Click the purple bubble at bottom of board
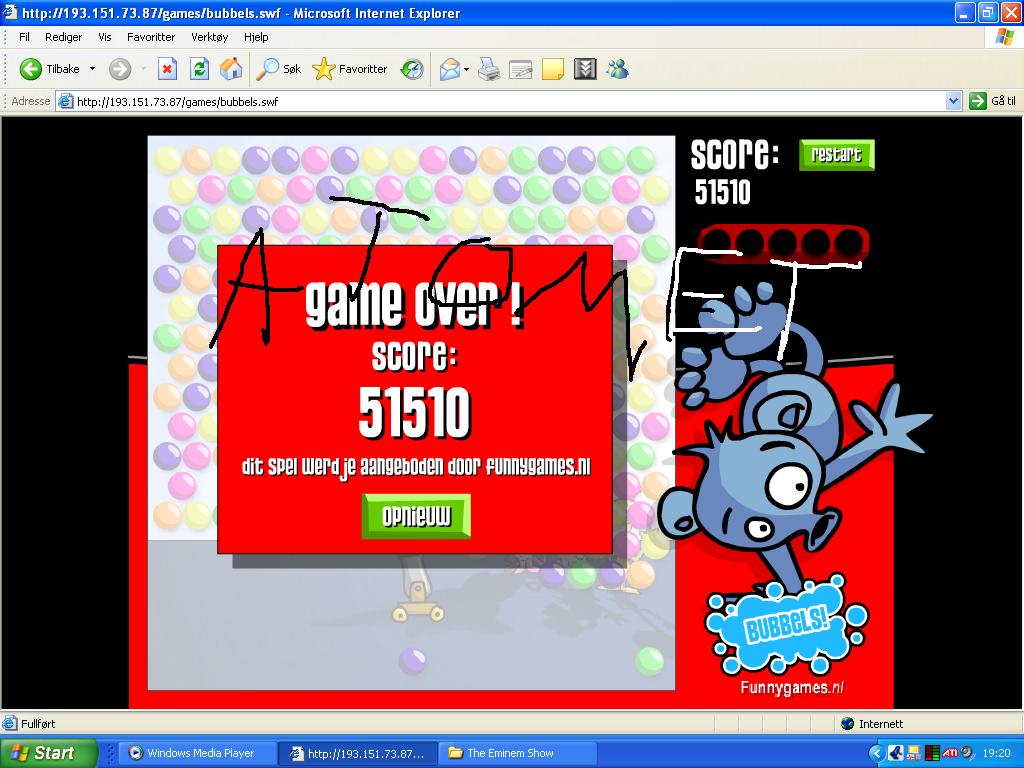Image resolution: width=1024 pixels, height=768 pixels. [412, 660]
